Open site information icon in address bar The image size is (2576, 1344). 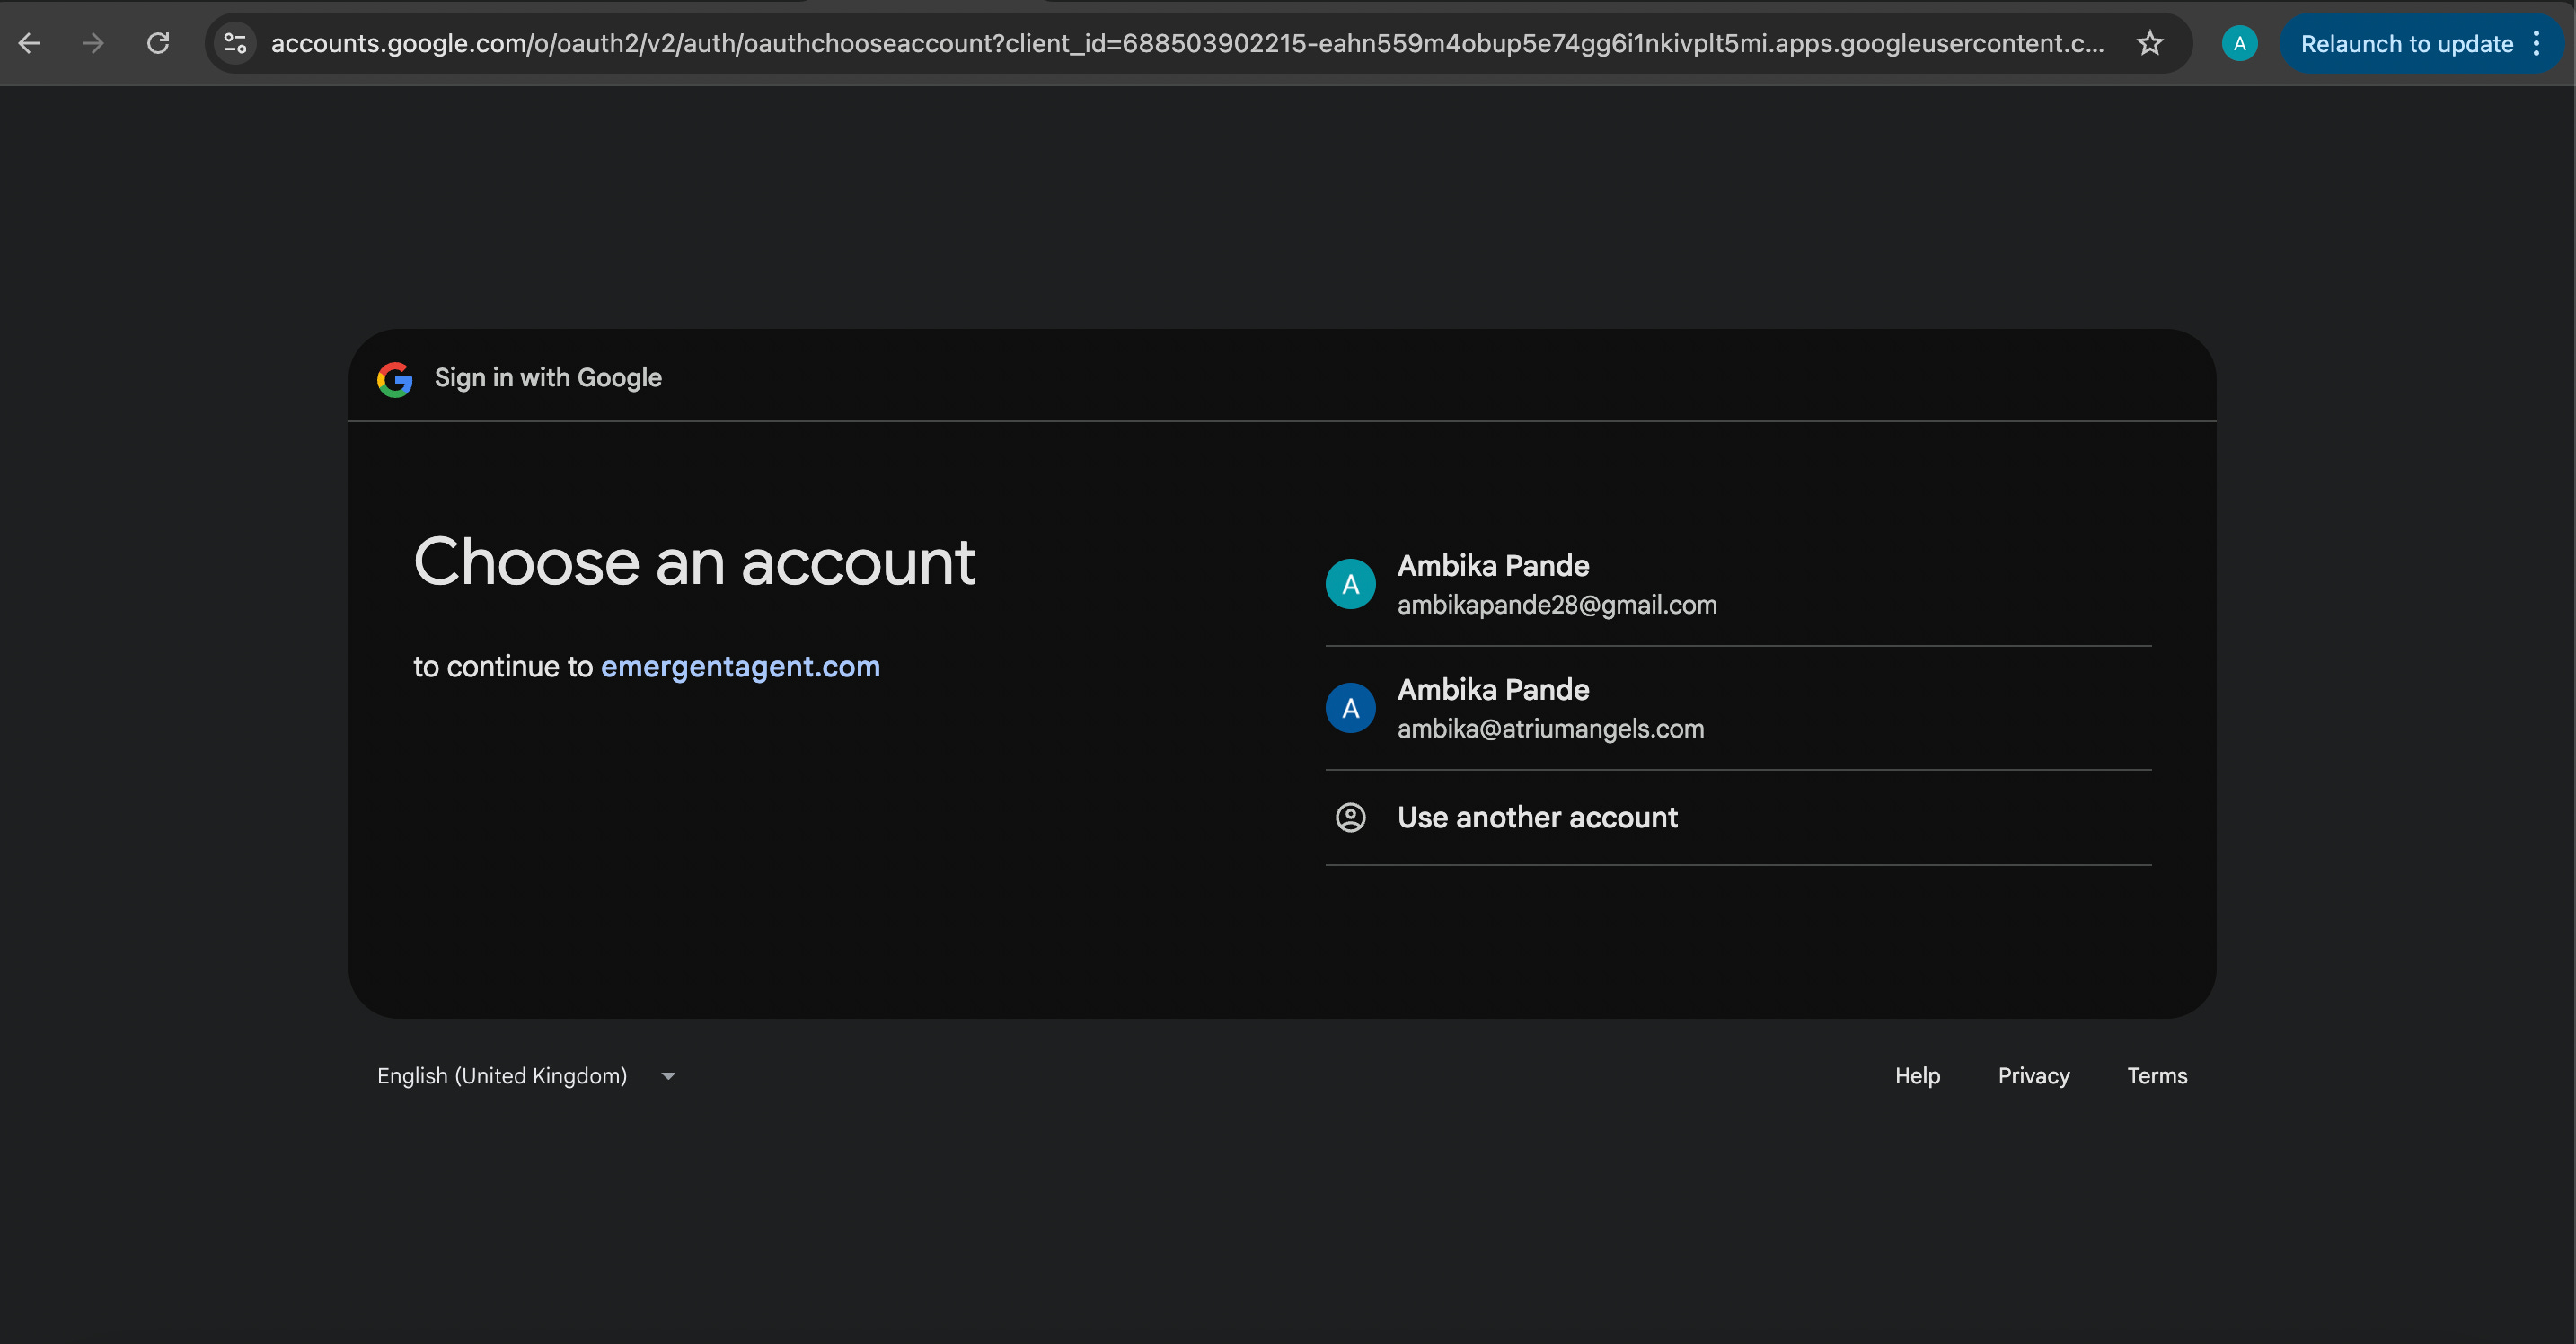click(236, 43)
